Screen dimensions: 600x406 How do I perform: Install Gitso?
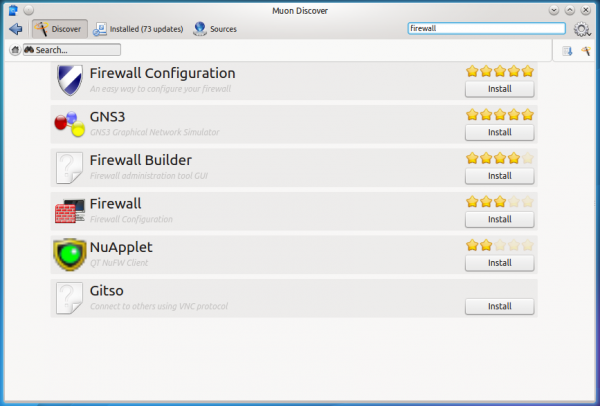pos(499,306)
